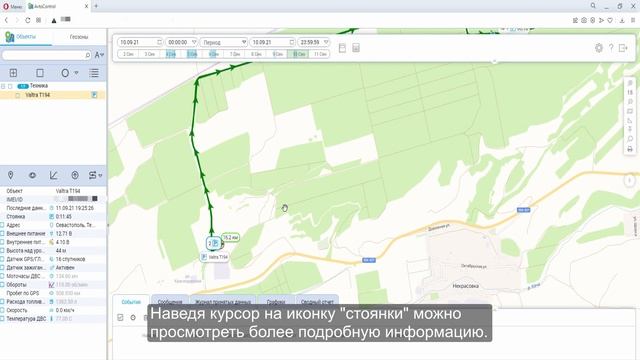Tick the Техника group checkbox
The height and width of the screenshot is (360, 640).
click(x=10, y=86)
